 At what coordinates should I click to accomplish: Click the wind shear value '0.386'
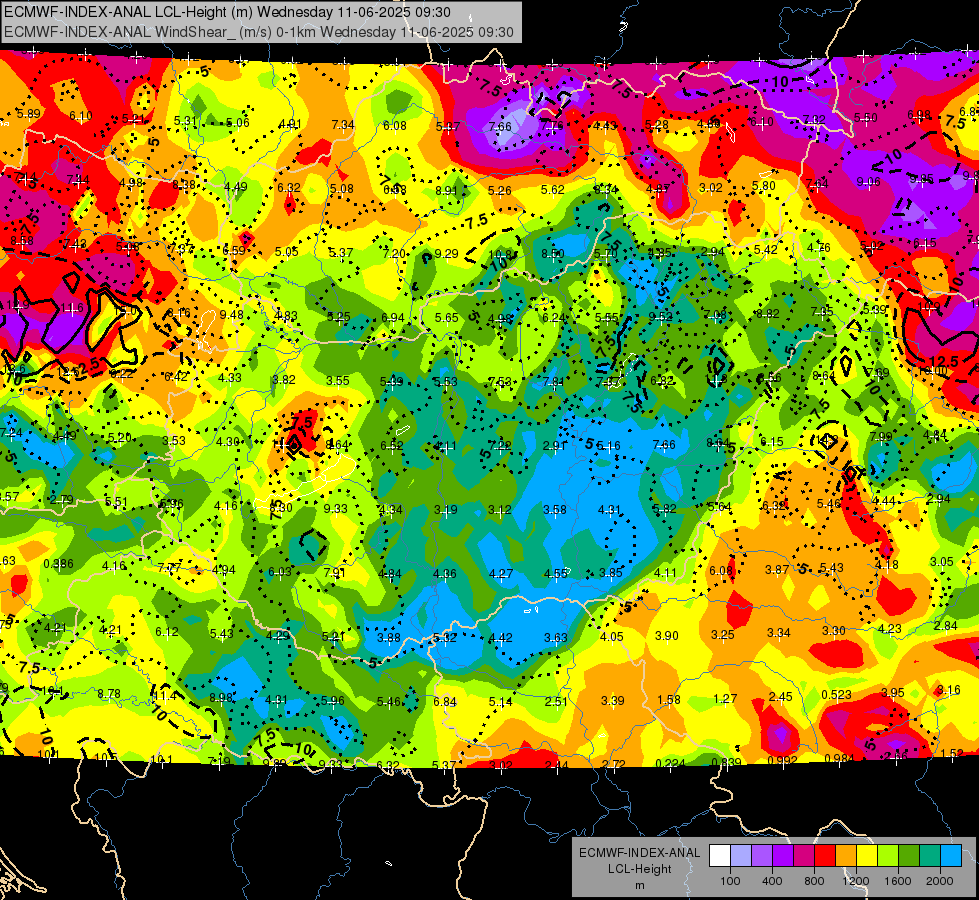(x=58, y=564)
